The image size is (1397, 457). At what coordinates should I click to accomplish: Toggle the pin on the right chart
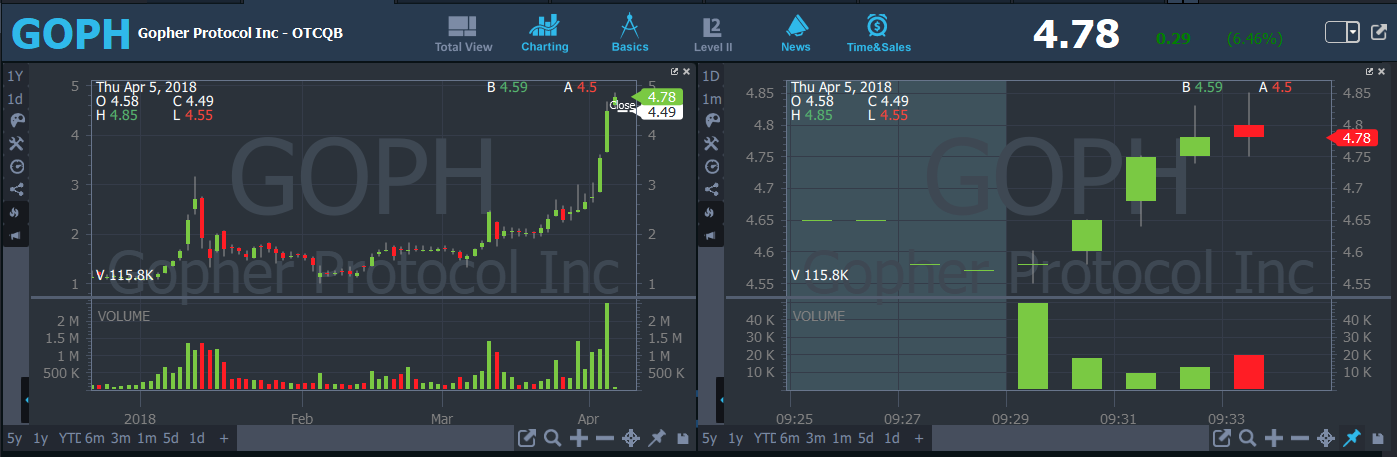click(x=1352, y=438)
